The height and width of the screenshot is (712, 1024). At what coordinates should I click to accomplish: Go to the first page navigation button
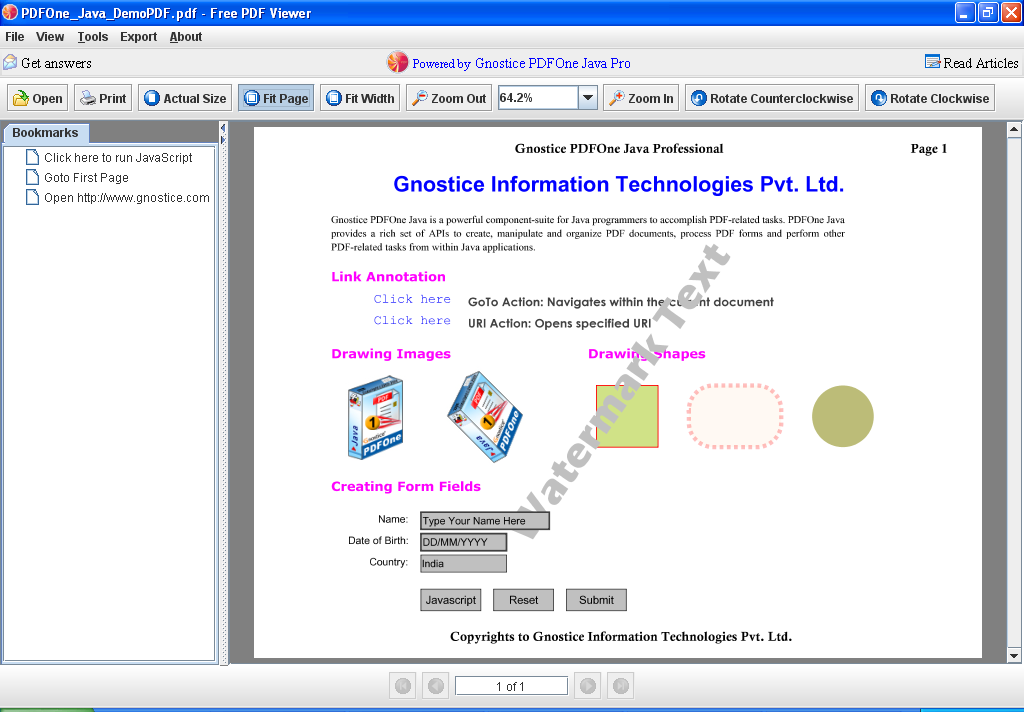point(402,686)
